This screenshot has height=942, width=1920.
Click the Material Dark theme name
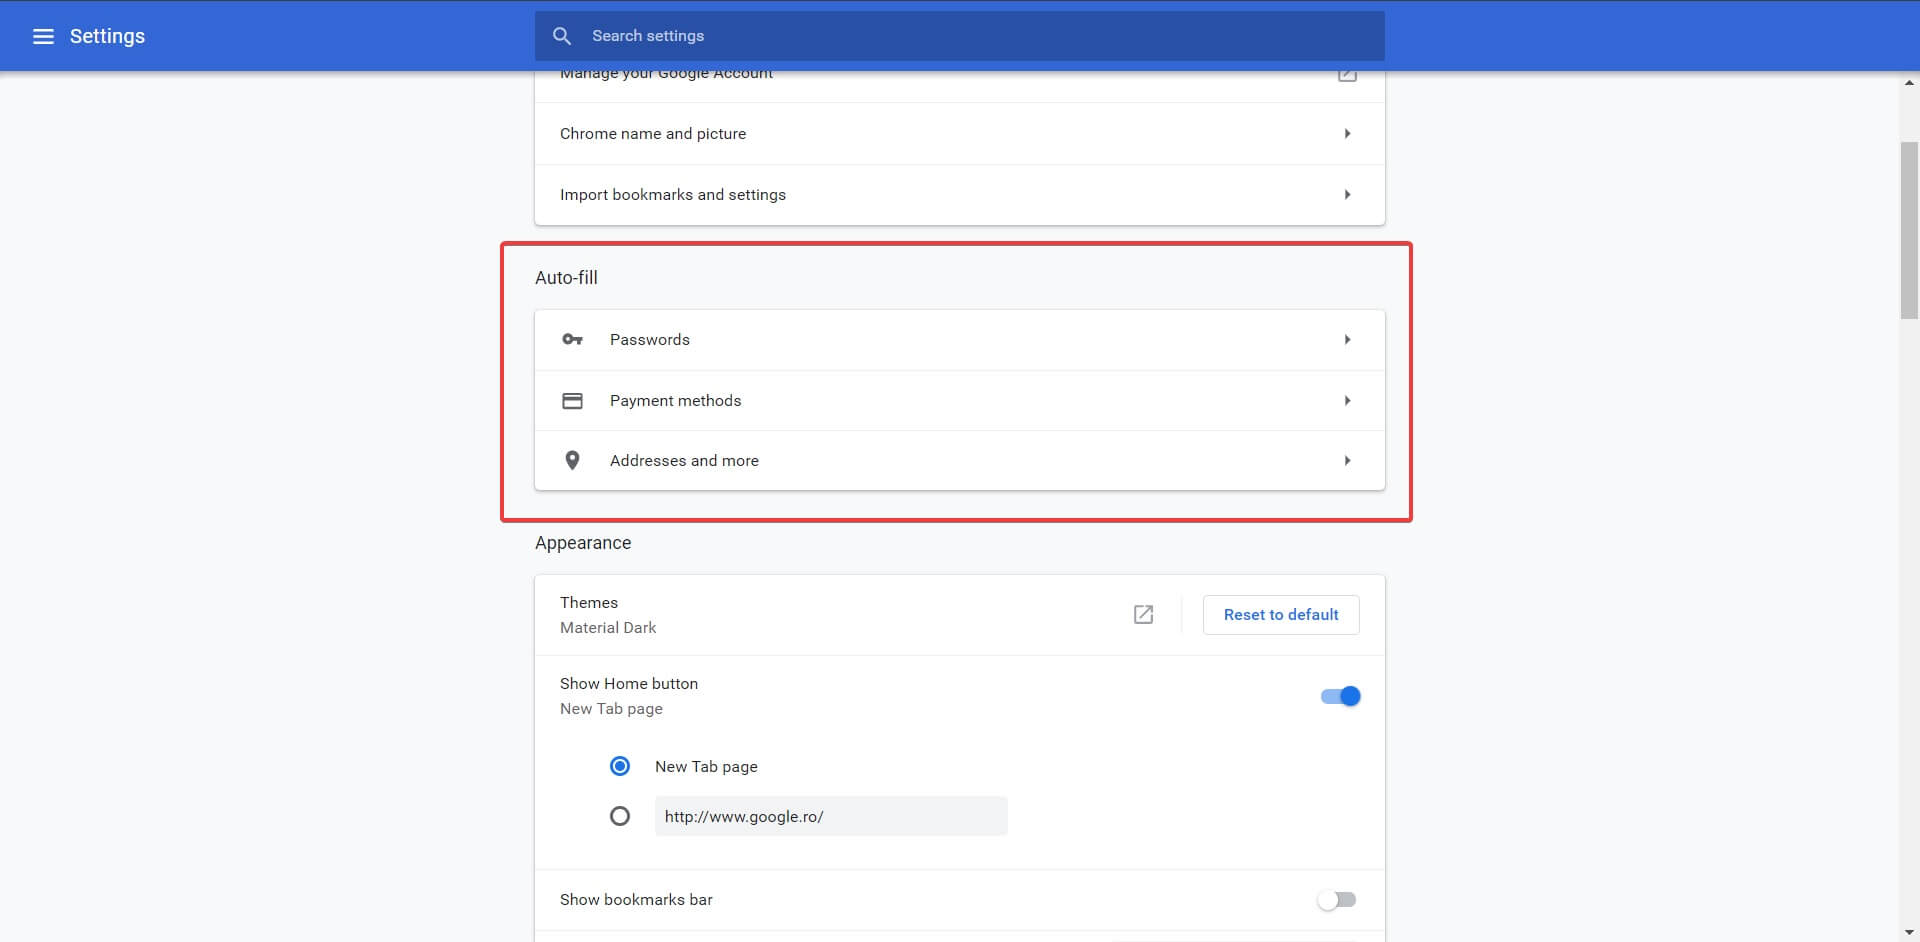tap(608, 628)
